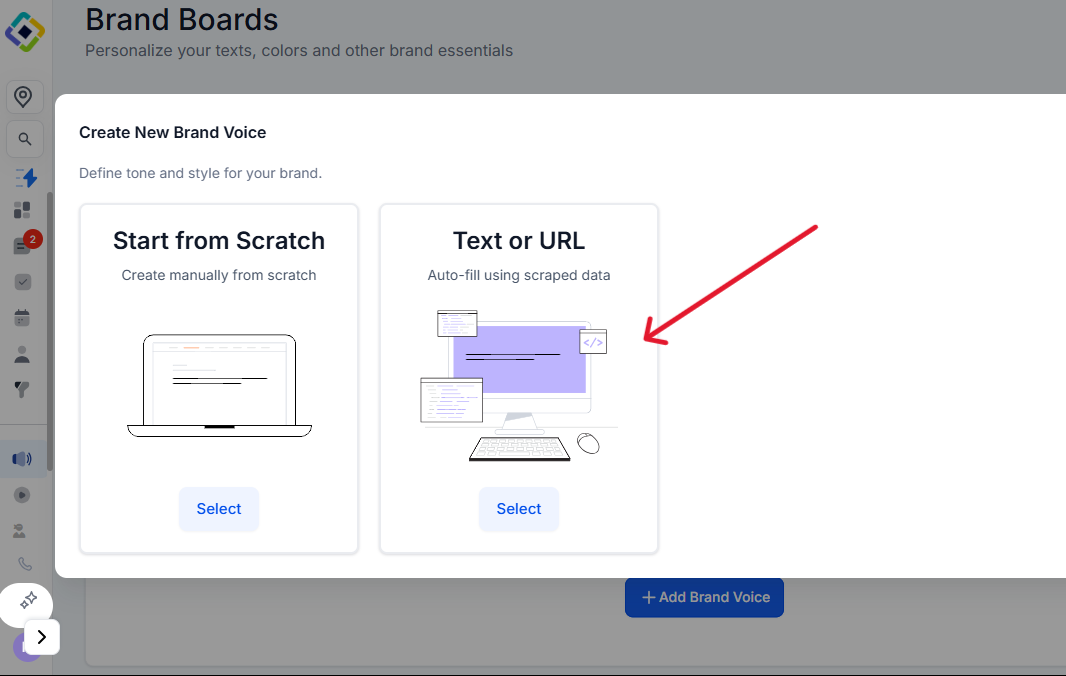Select the Start from Scratch option

click(218, 509)
